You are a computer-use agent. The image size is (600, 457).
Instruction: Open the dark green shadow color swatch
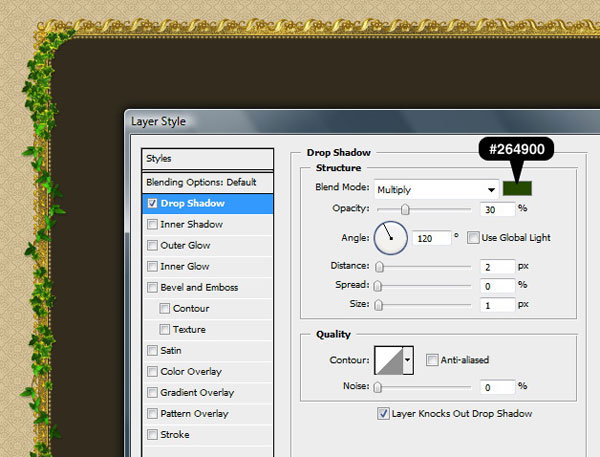[x=517, y=189]
